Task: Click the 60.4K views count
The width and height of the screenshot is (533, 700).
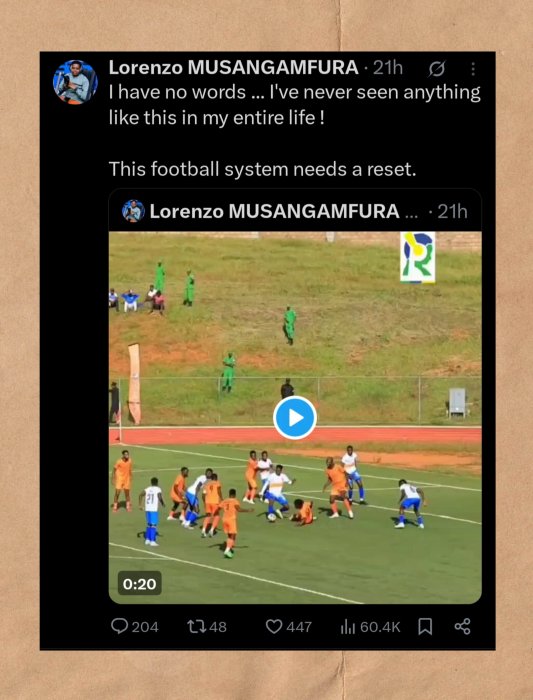Action: (x=380, y=627)
